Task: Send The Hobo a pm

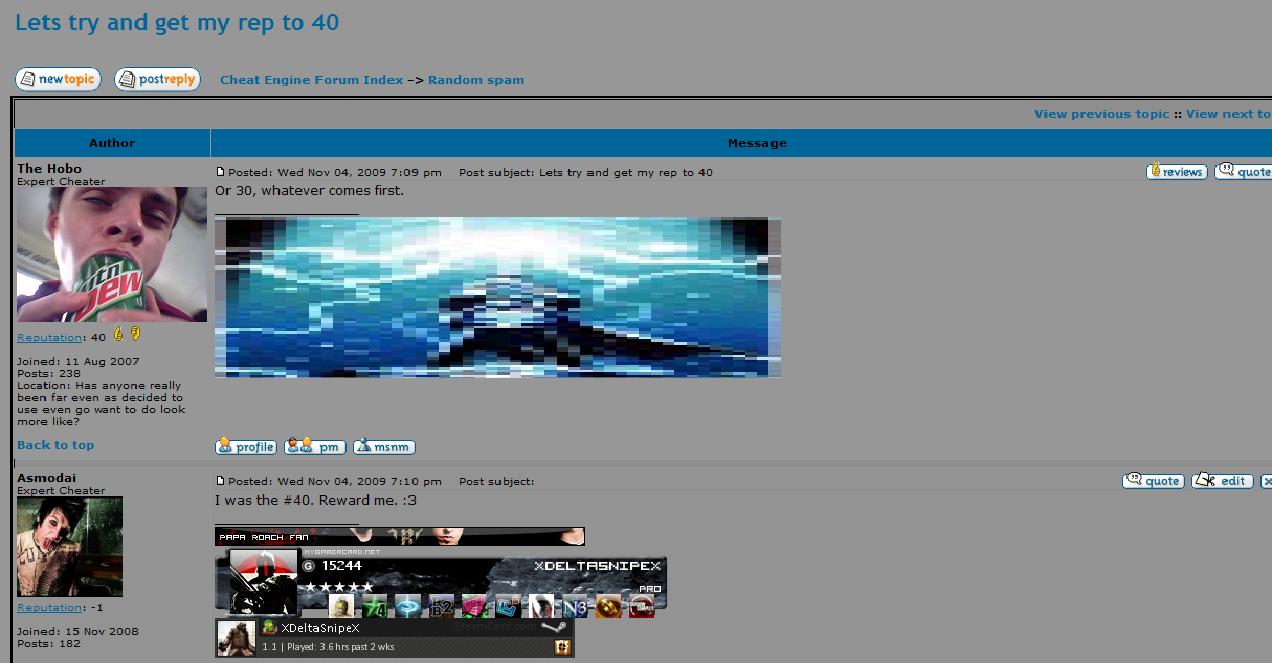Action: 315,446
